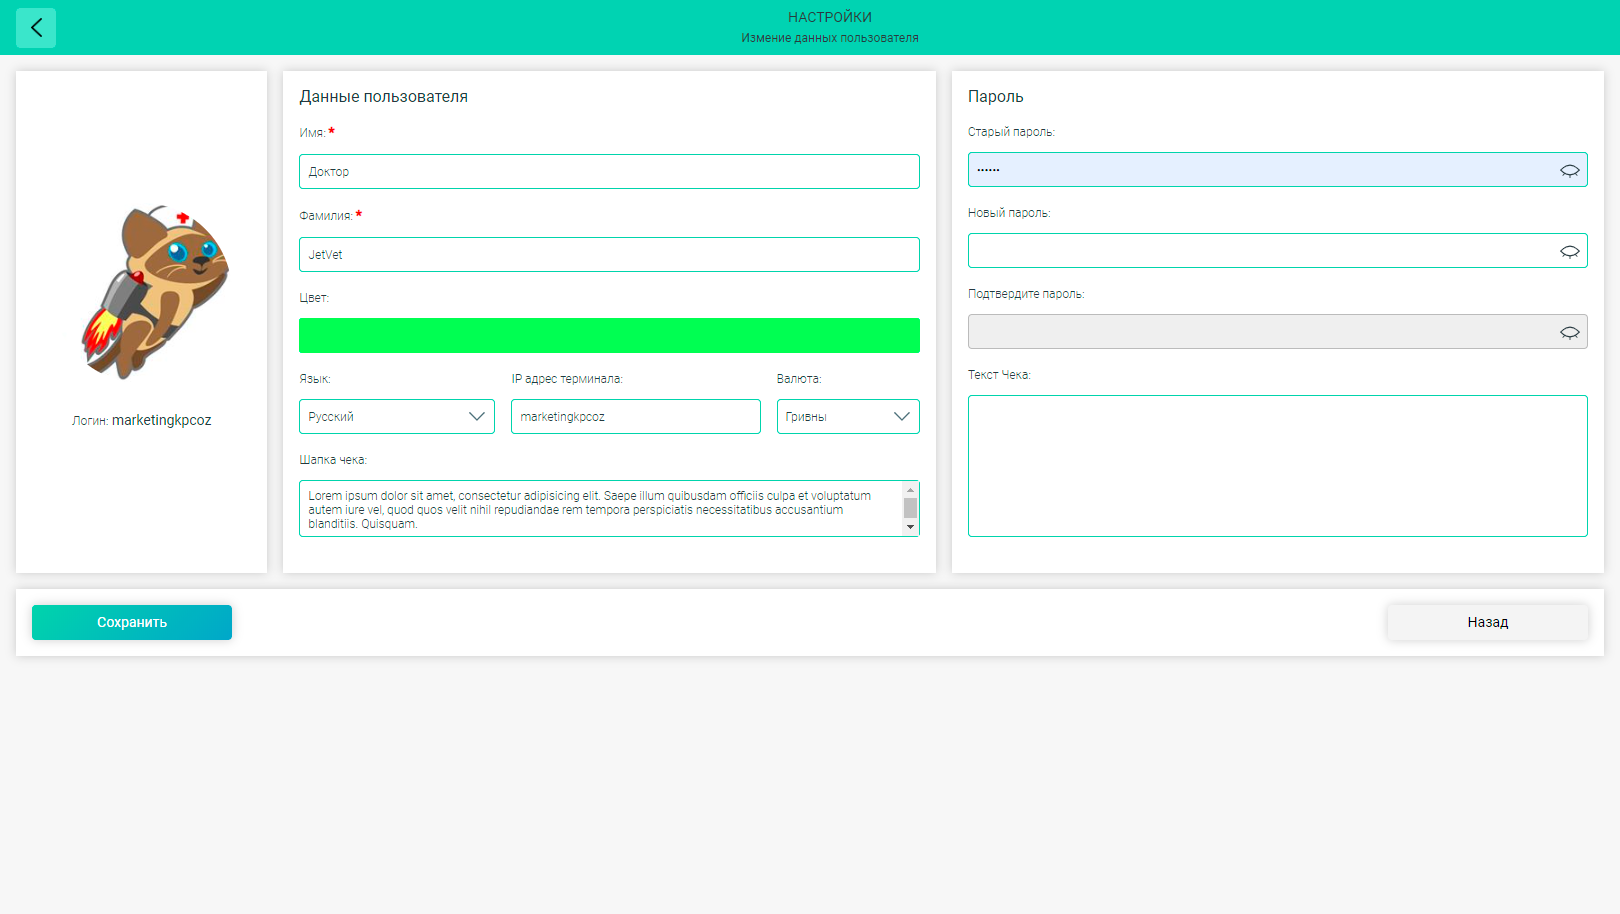Click the IP адрес терминала input

click(x=636, y=417)
